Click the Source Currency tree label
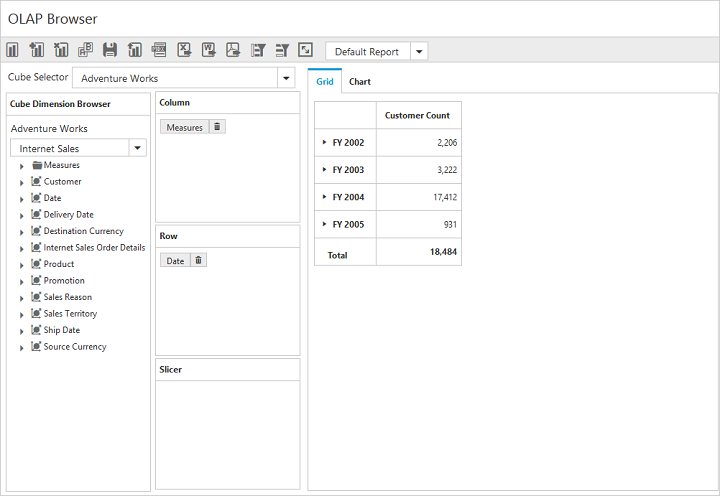The height and width of the screenshot is (496, 720). [x=75, y=347]
